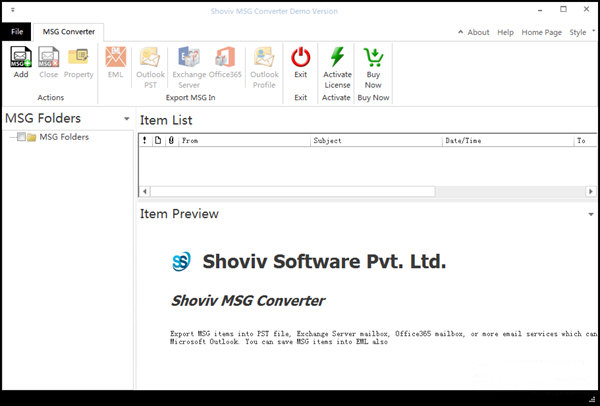The height and width of the screenshot is (406, 600).
Task: Click the red Exit power icon
Action: click(x=301, y=57)
